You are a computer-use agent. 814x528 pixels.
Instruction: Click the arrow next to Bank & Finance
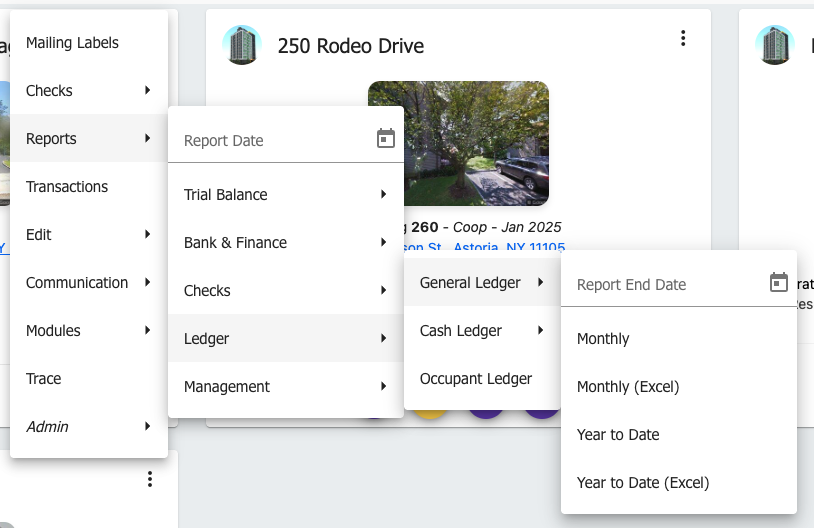coord(383,242)
